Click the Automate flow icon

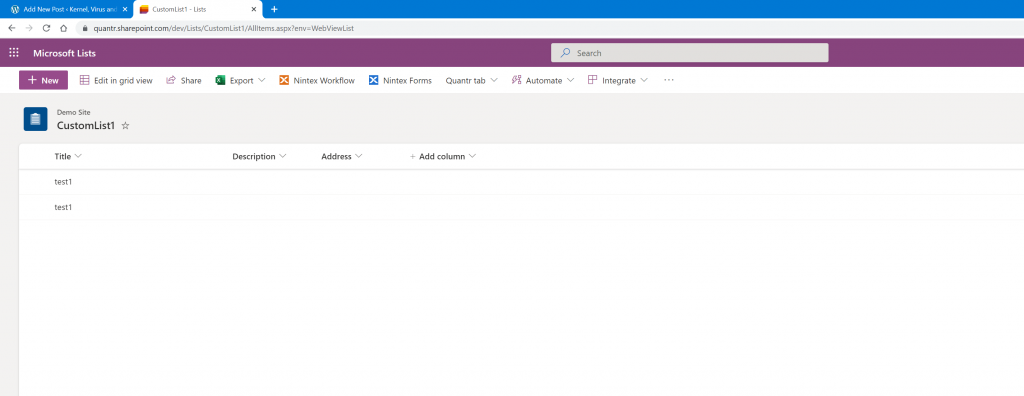[x=516, y=80]
